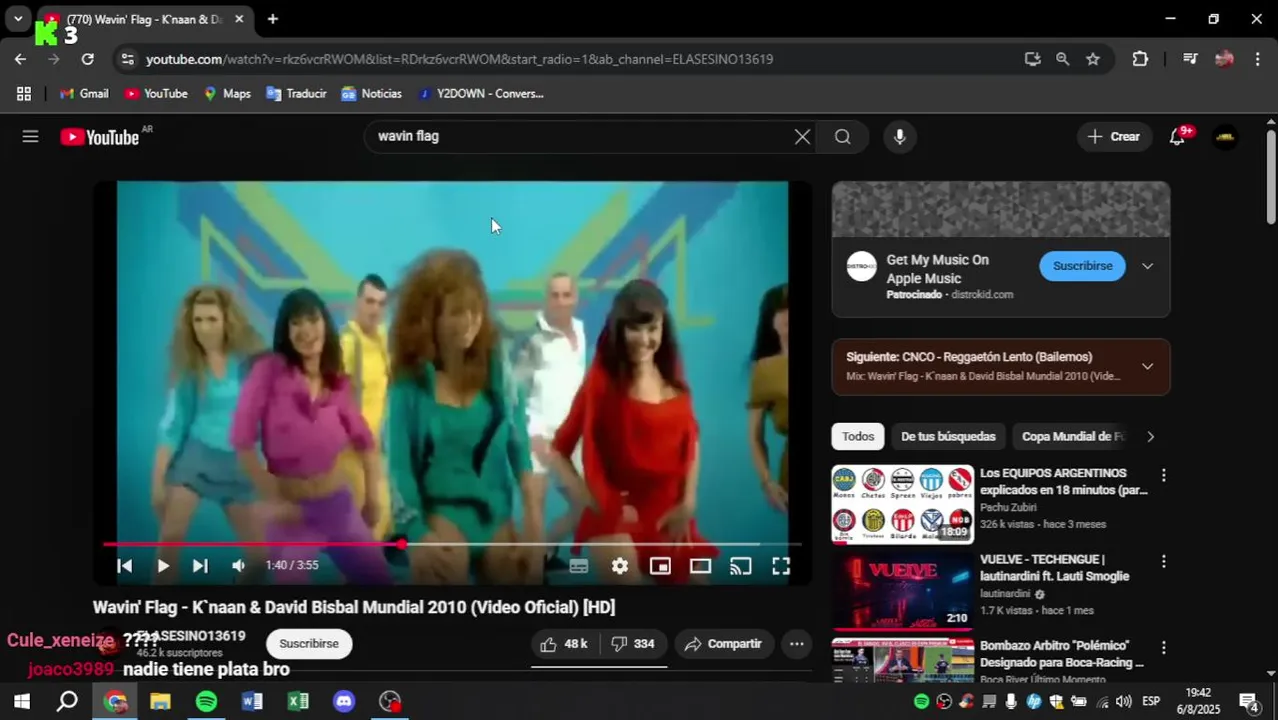The height and width of the screenshot is (720, 1278).
Task: Select 'De tus búsquedas' filter chip
Action: [x=948, y=436]
